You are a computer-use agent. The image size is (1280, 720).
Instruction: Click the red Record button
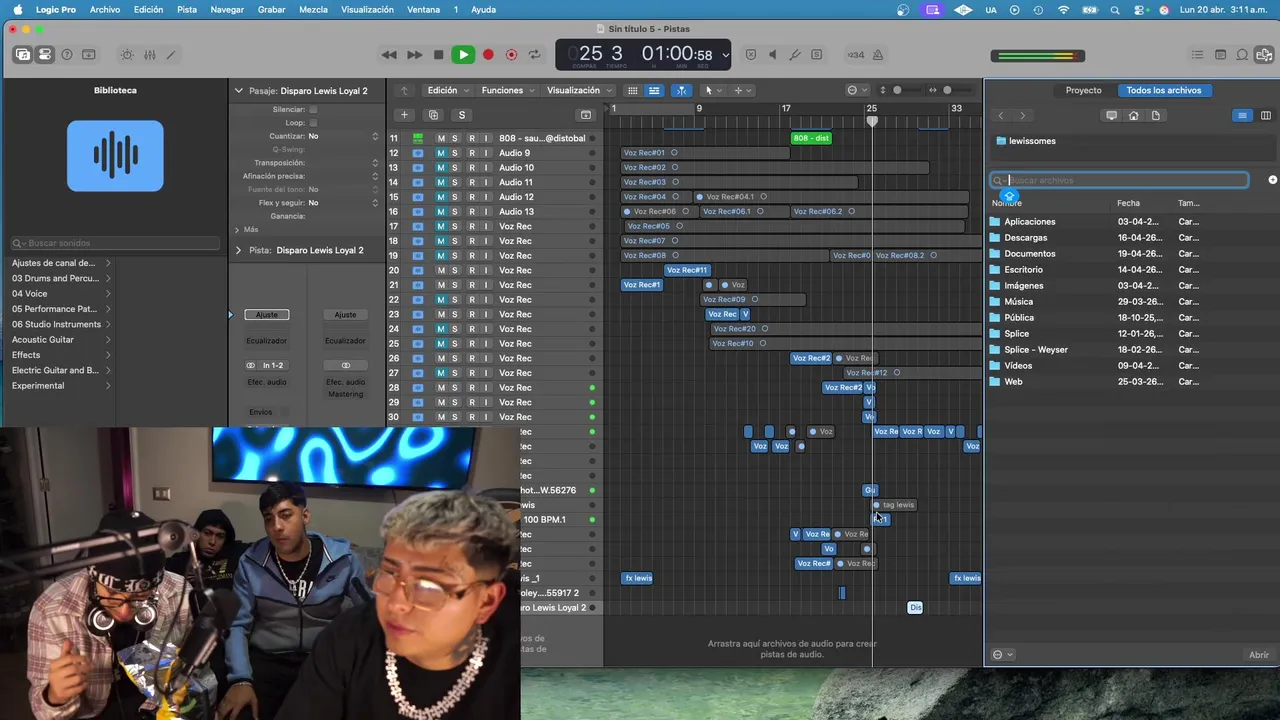(x=488, y=55)
